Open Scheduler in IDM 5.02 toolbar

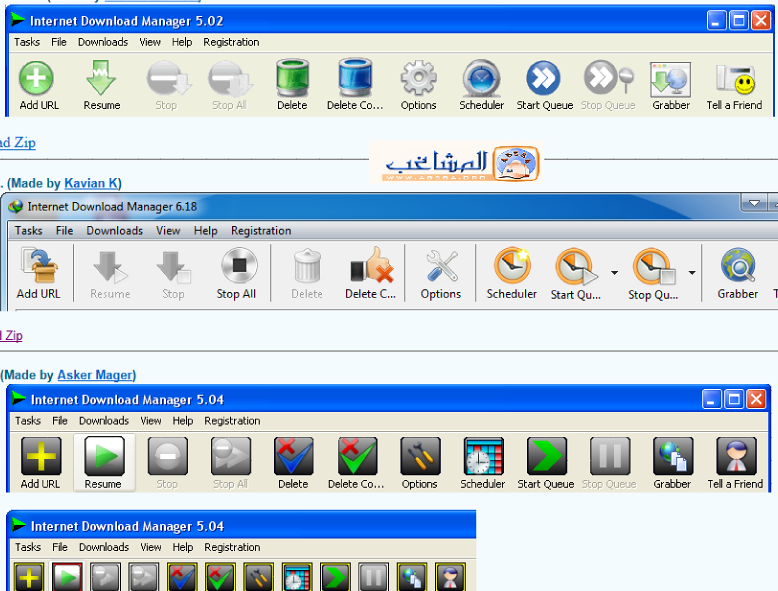coord(481,85)
